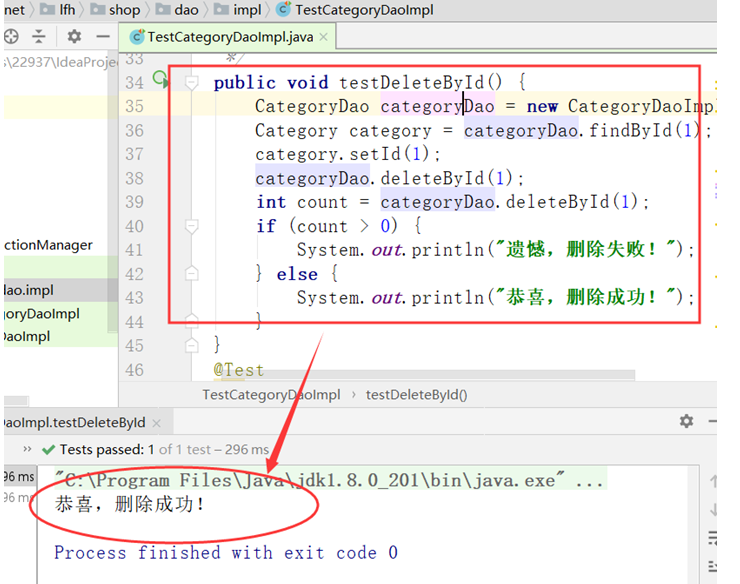Toggle fold end marker at line 45

click(191, 346)
